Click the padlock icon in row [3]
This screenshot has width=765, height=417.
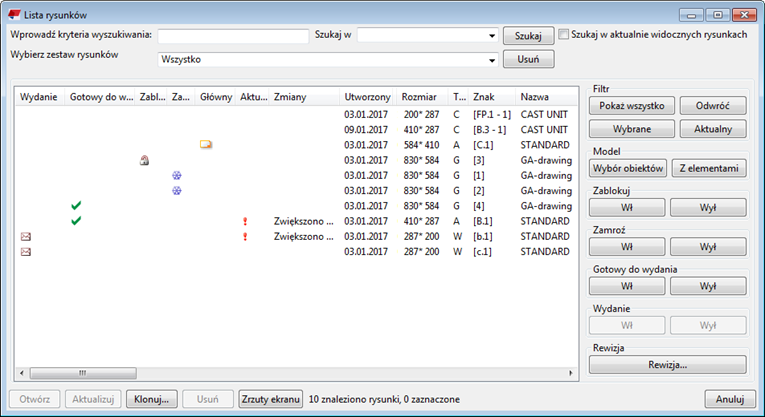coord(144,160)
